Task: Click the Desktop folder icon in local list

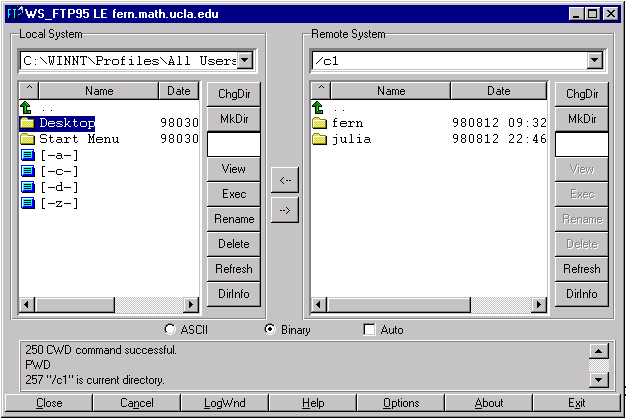Action: 27,123
